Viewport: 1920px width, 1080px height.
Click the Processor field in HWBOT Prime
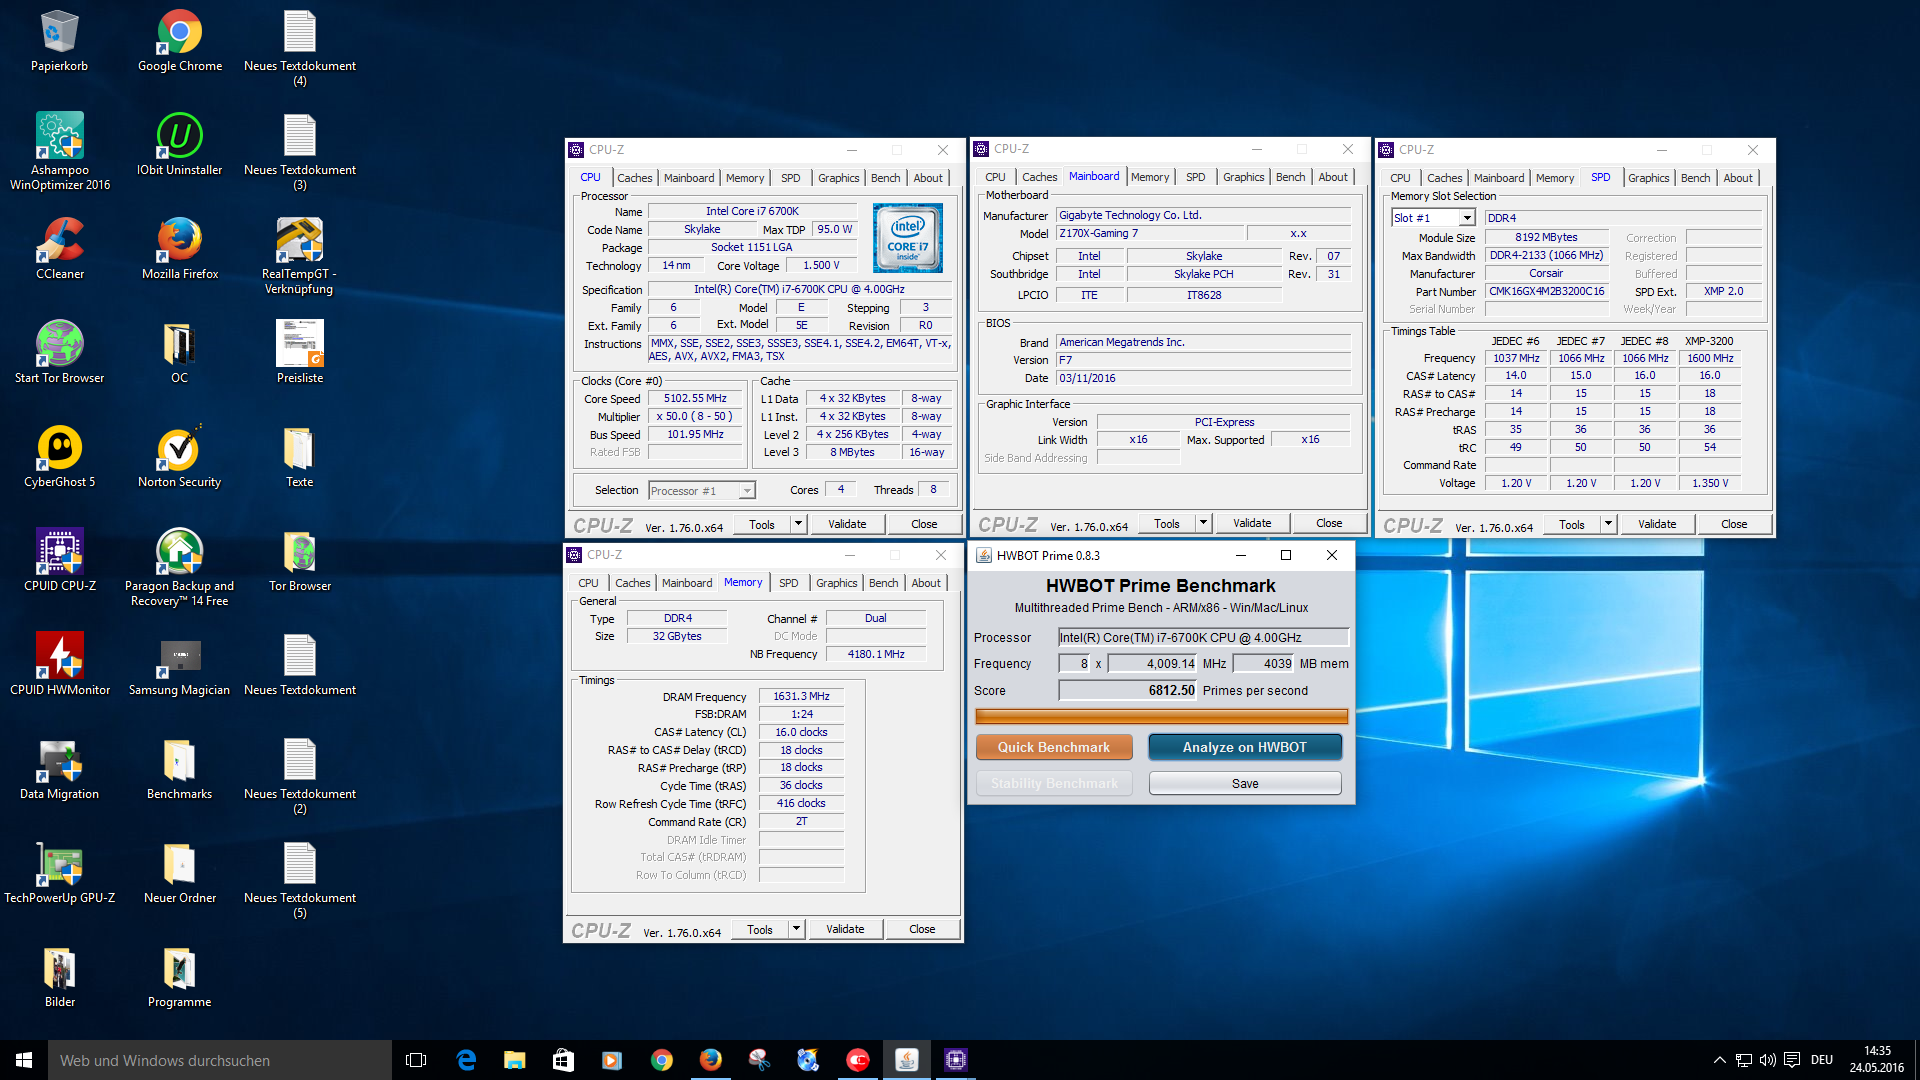click(1203, 637)
